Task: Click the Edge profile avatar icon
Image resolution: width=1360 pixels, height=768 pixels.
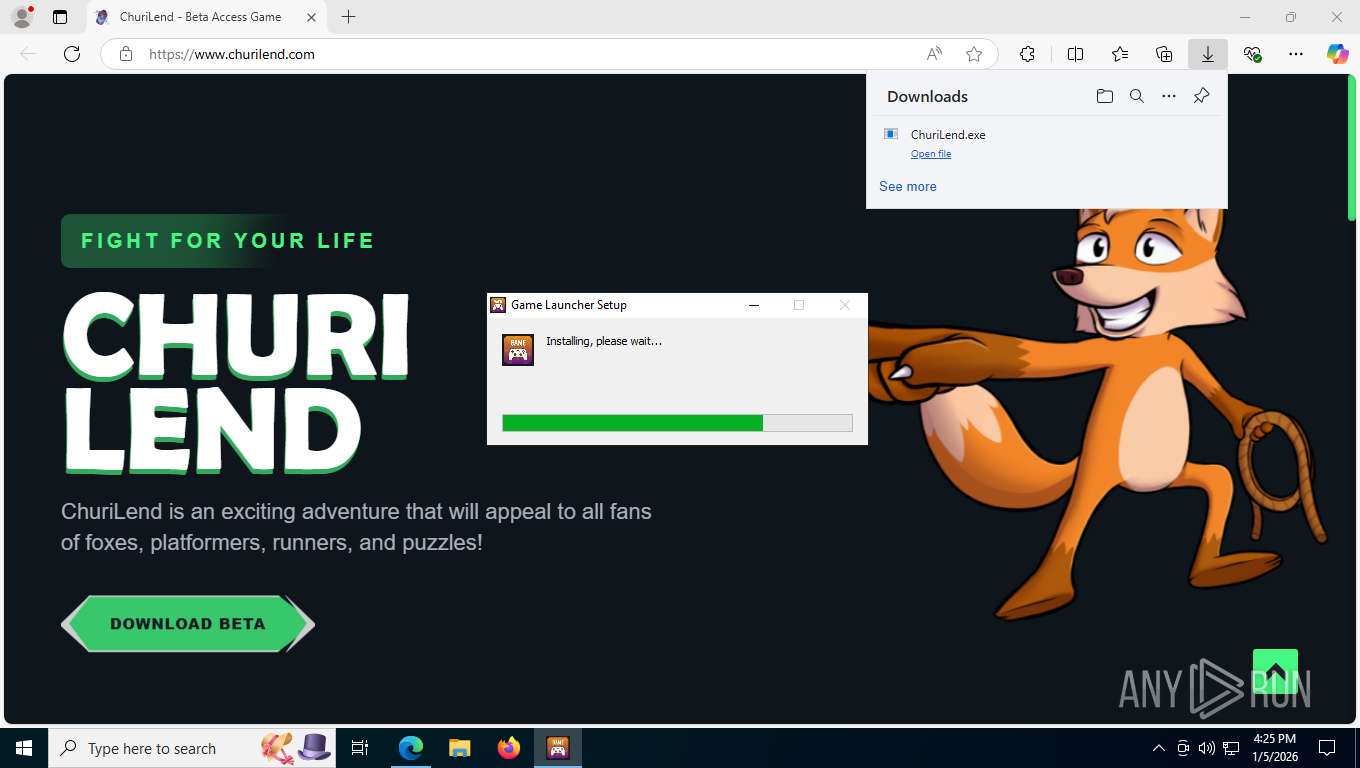Action: (x=21, y=17)
